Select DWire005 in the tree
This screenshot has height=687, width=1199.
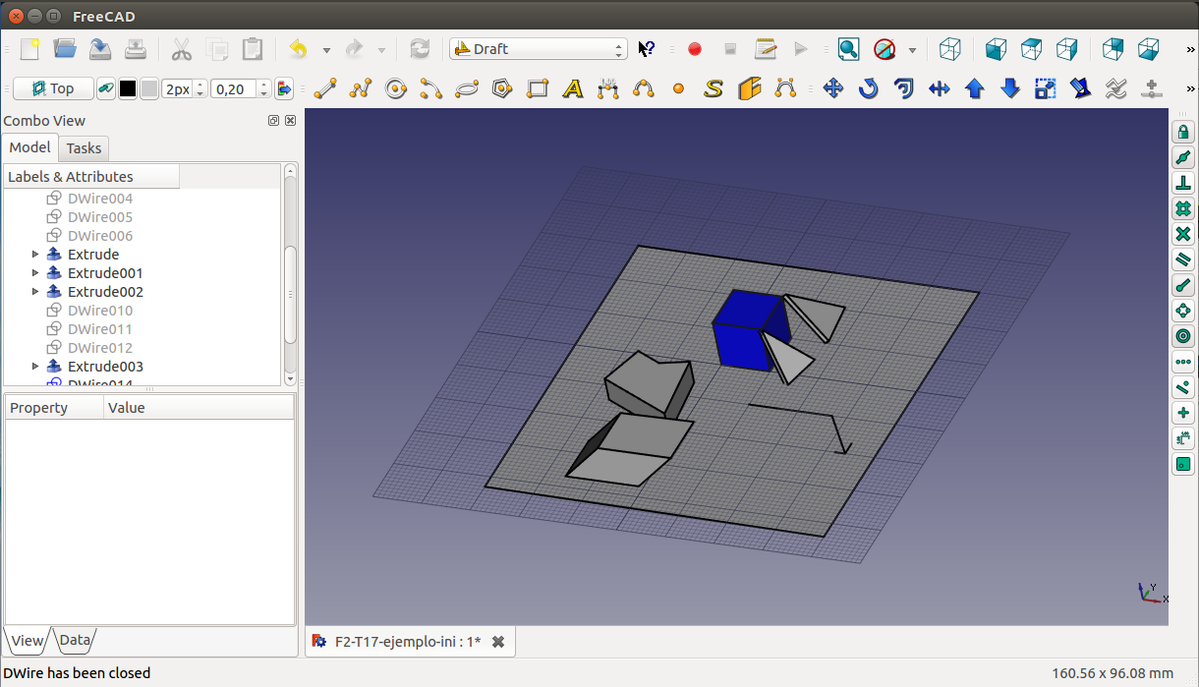(99, 217)
